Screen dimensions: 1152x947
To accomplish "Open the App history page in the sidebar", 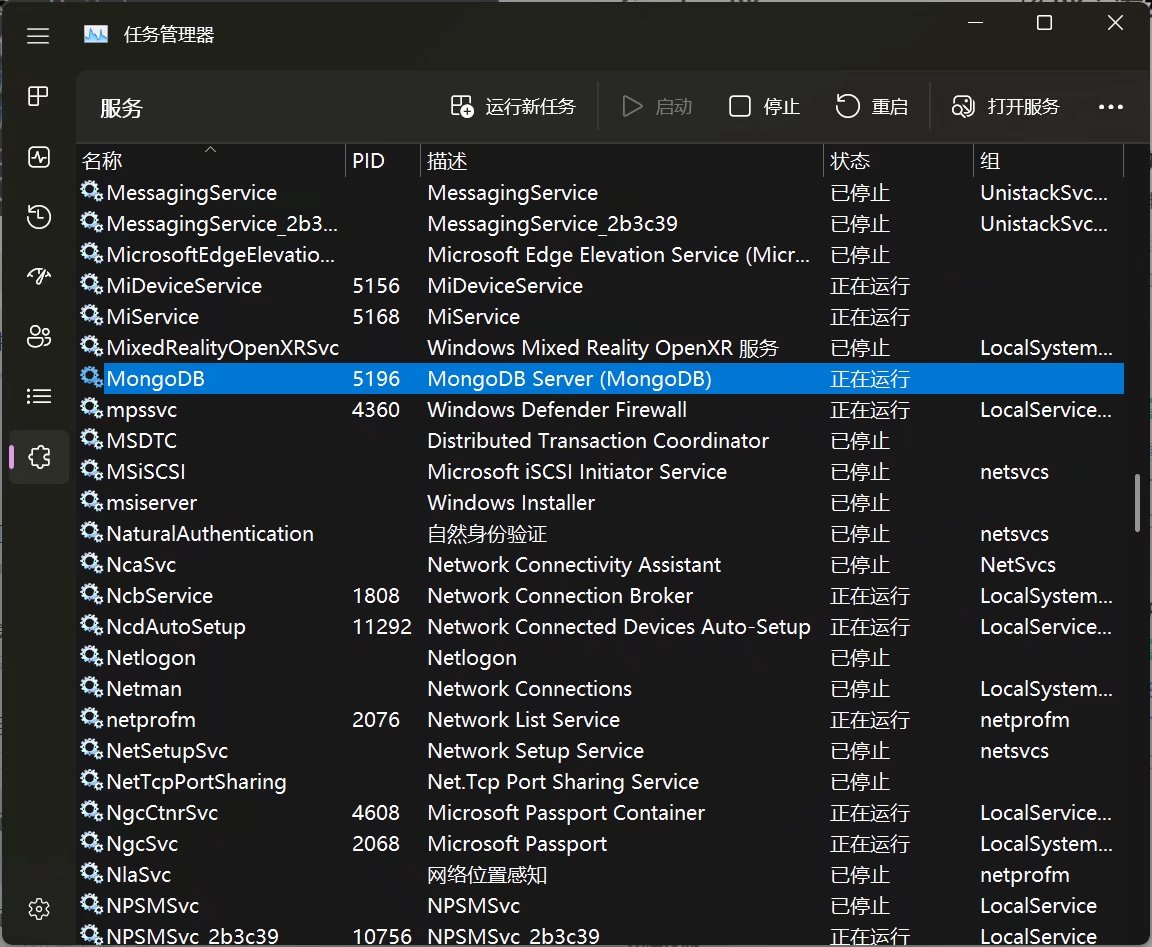I will pyautogui.click(x=38, y=217).
